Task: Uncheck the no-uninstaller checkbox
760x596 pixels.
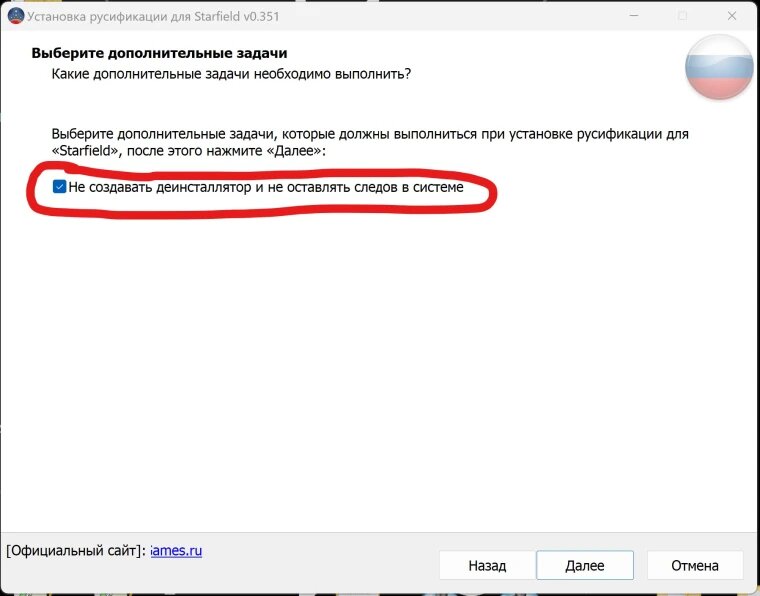Action: [x=59, y=187]
